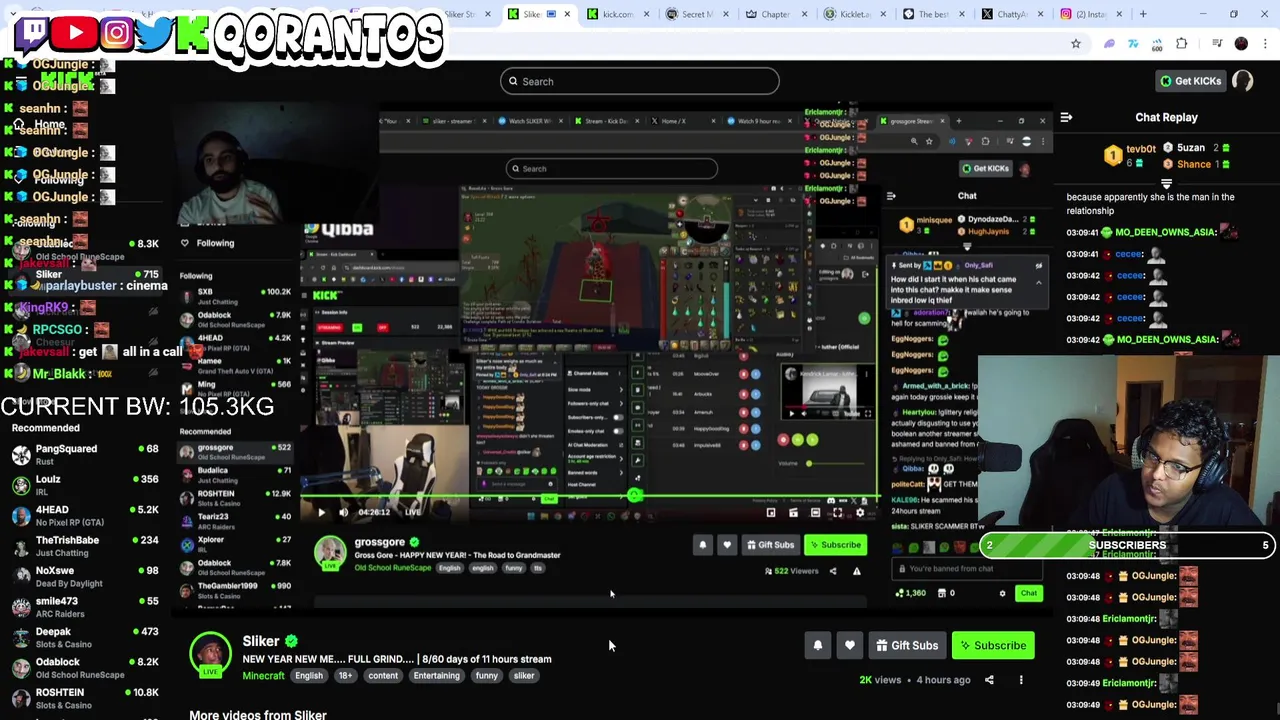Image resolution: width=1280 pixels, height=720 pixels.
Task: Subscribe to Sliker's channel
Action: pyautogui.click(x=993, y=646)
